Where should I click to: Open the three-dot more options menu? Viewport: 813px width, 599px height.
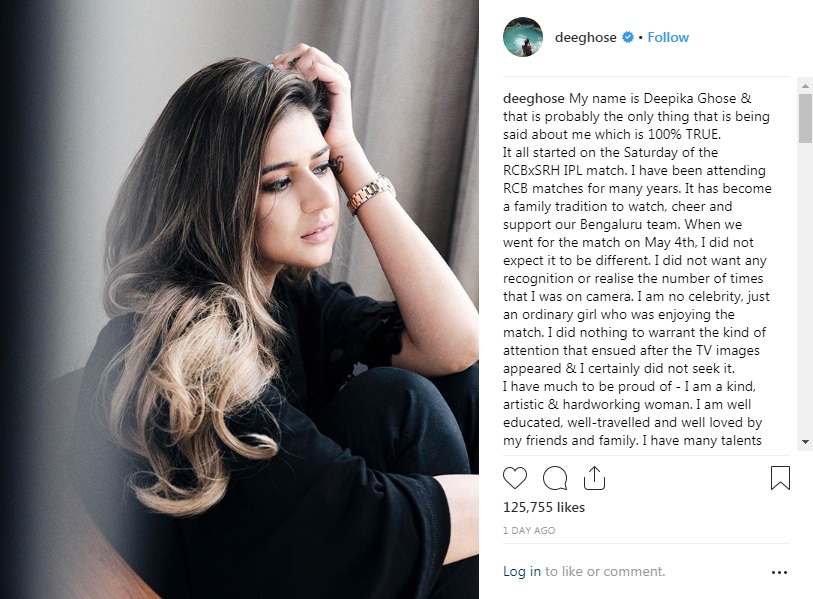pos(779,573)
